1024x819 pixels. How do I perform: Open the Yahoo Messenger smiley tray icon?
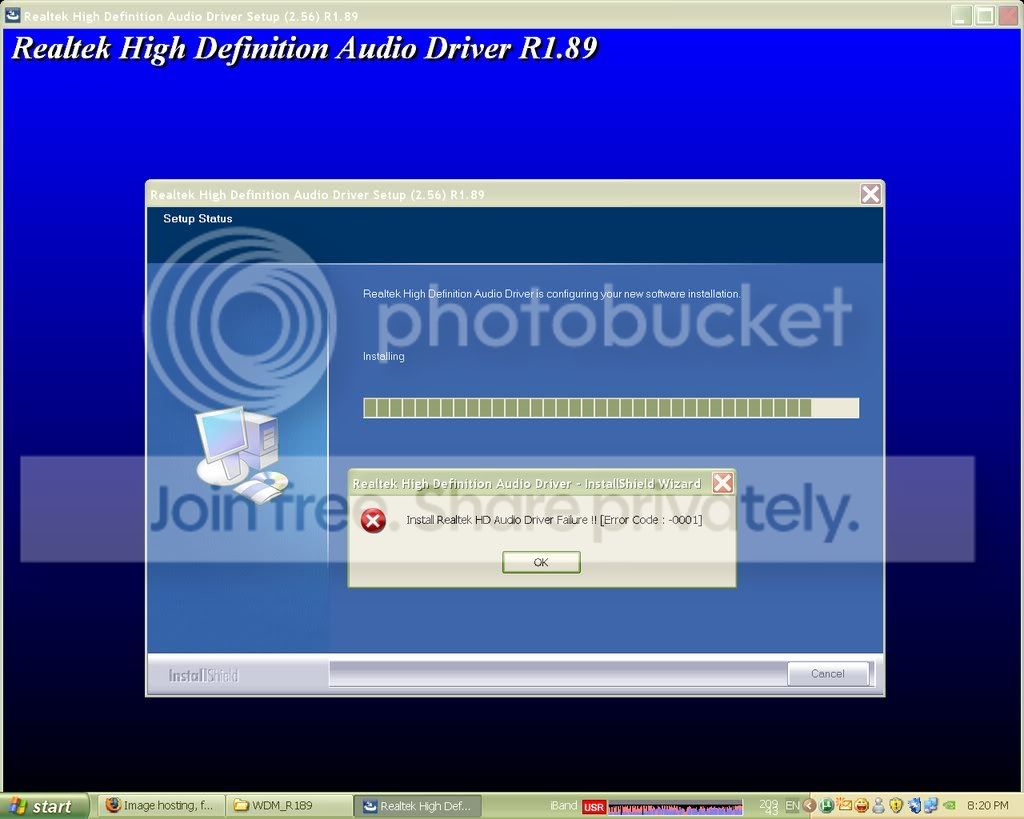click(x=861, y=805)
